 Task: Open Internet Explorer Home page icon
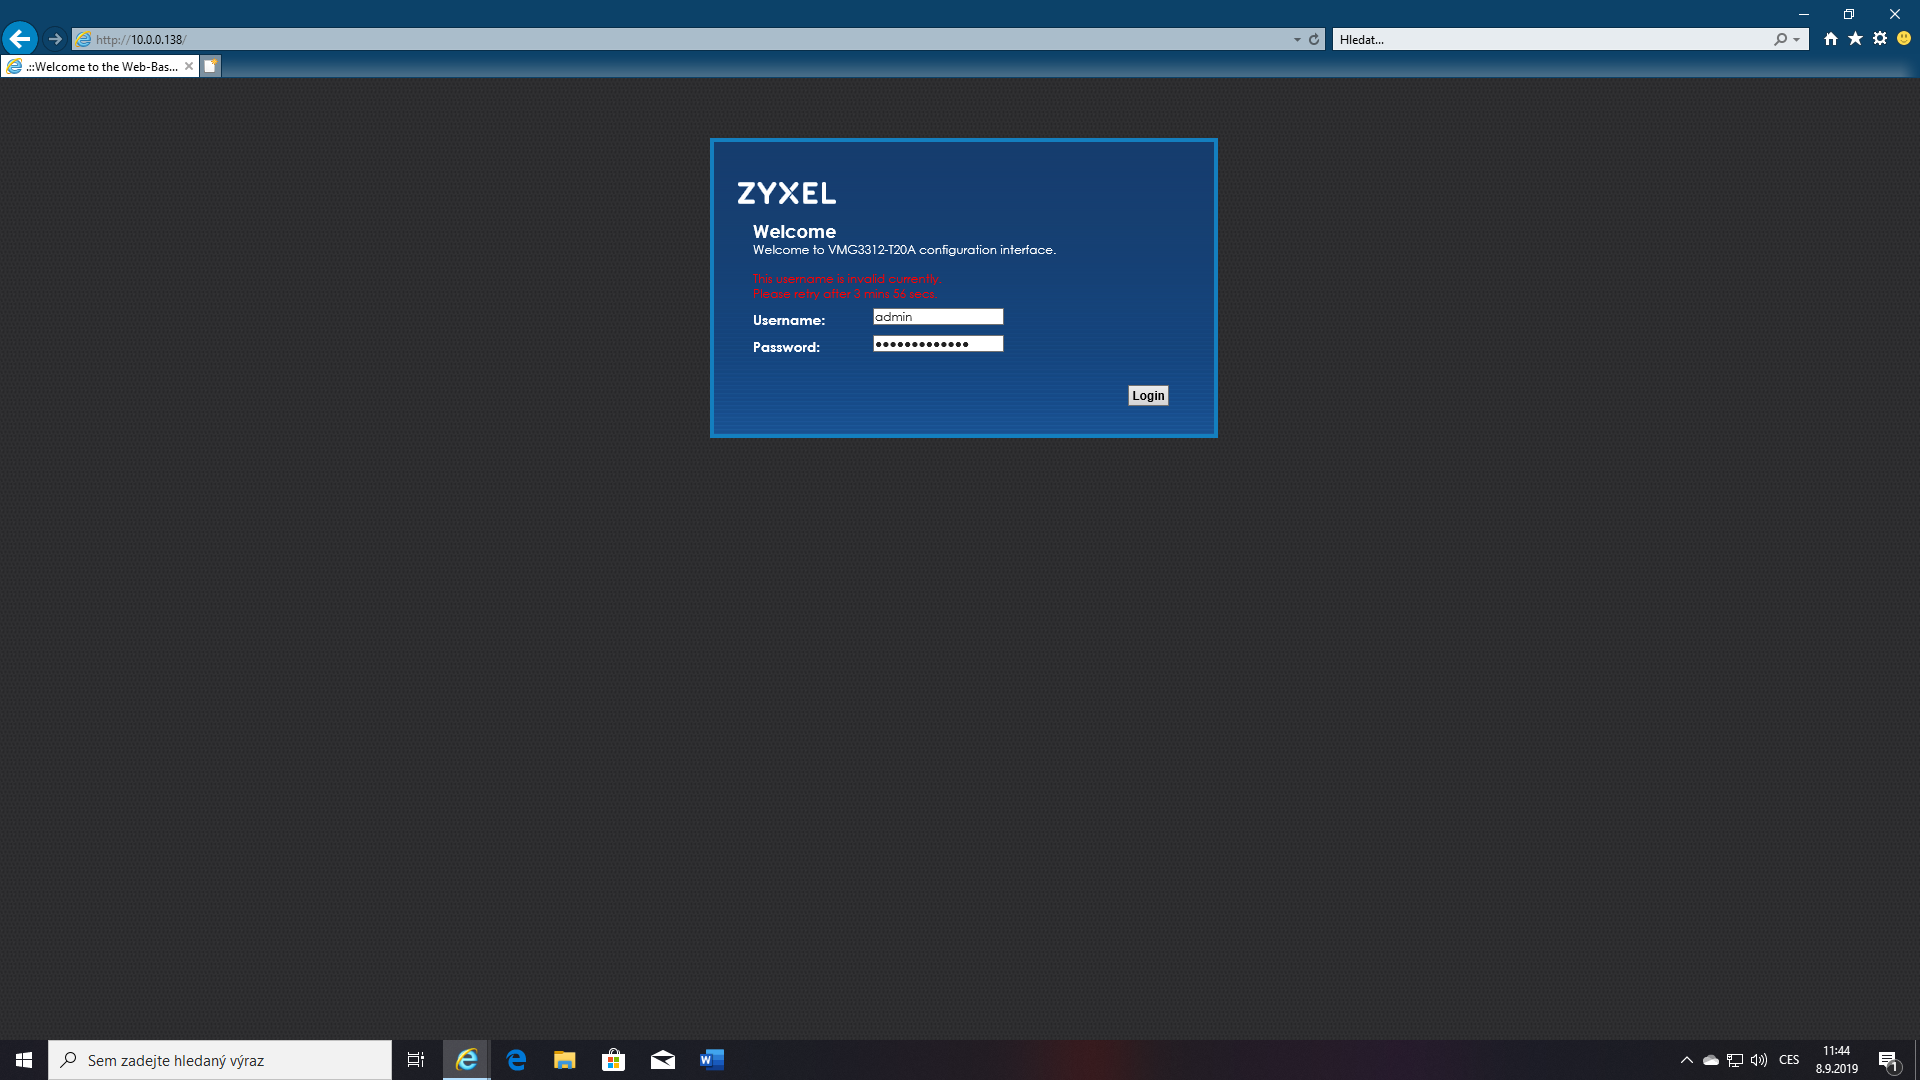1830,39
